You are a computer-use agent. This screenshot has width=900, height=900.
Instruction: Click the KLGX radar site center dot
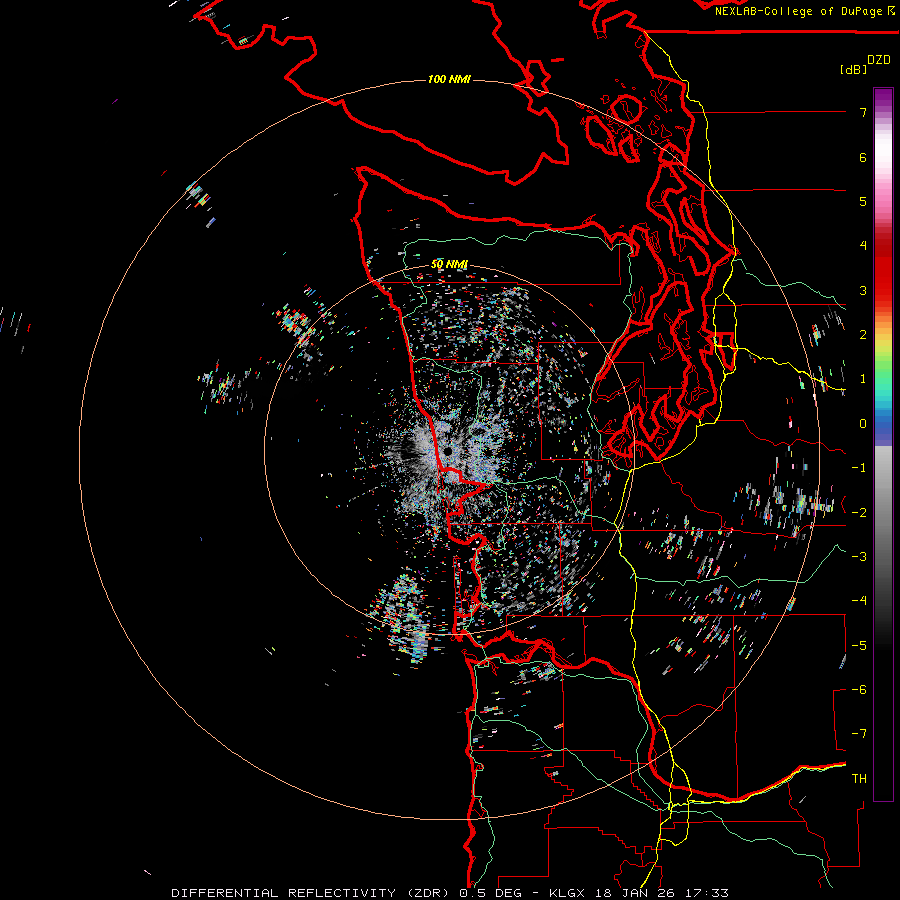(447, 451)
